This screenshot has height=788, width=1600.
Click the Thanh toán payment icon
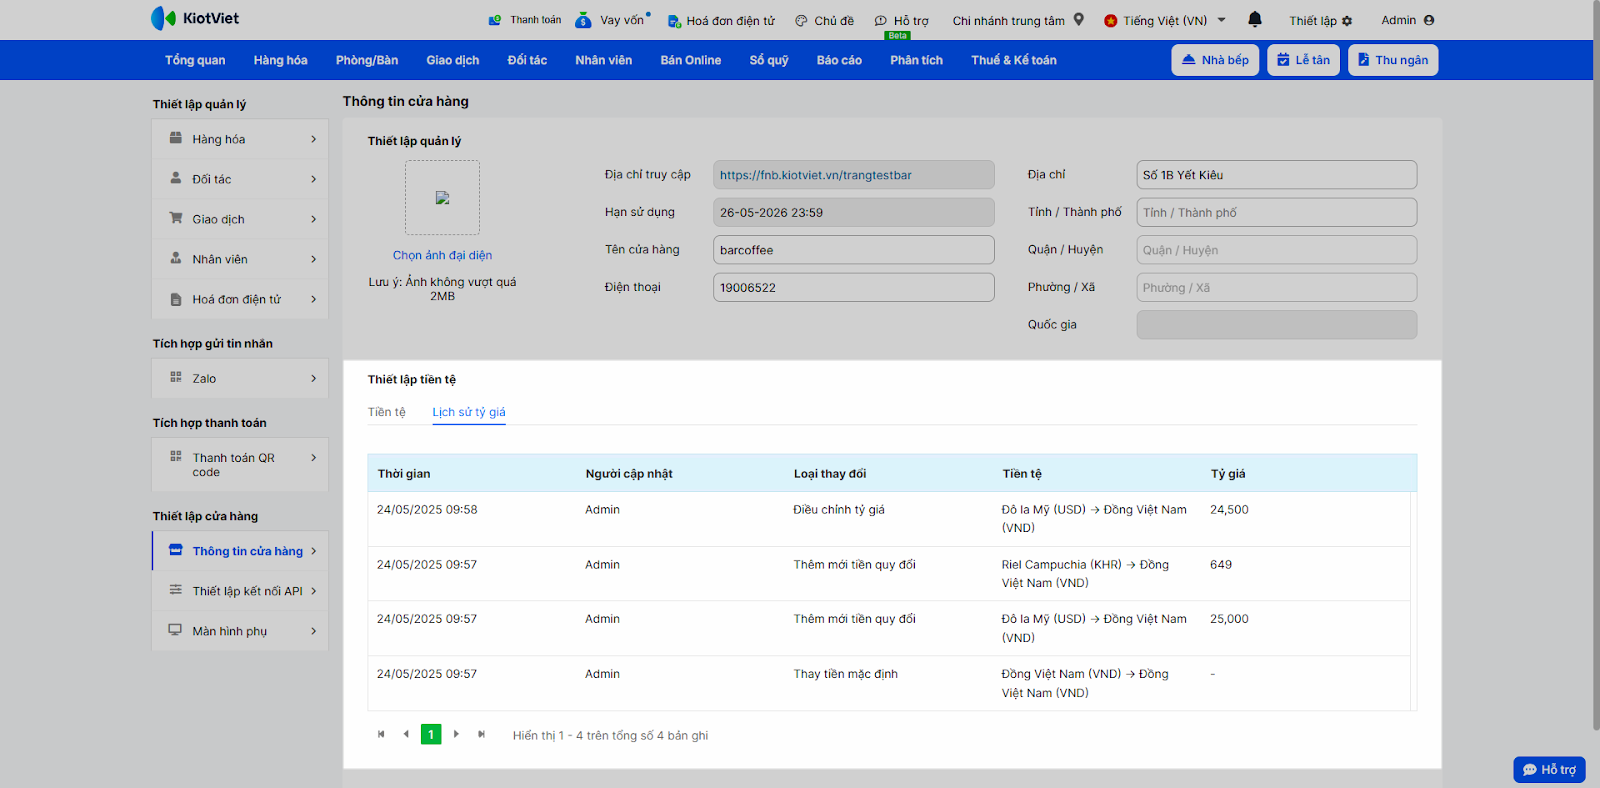pyautogui.click(x=495, y=20)
